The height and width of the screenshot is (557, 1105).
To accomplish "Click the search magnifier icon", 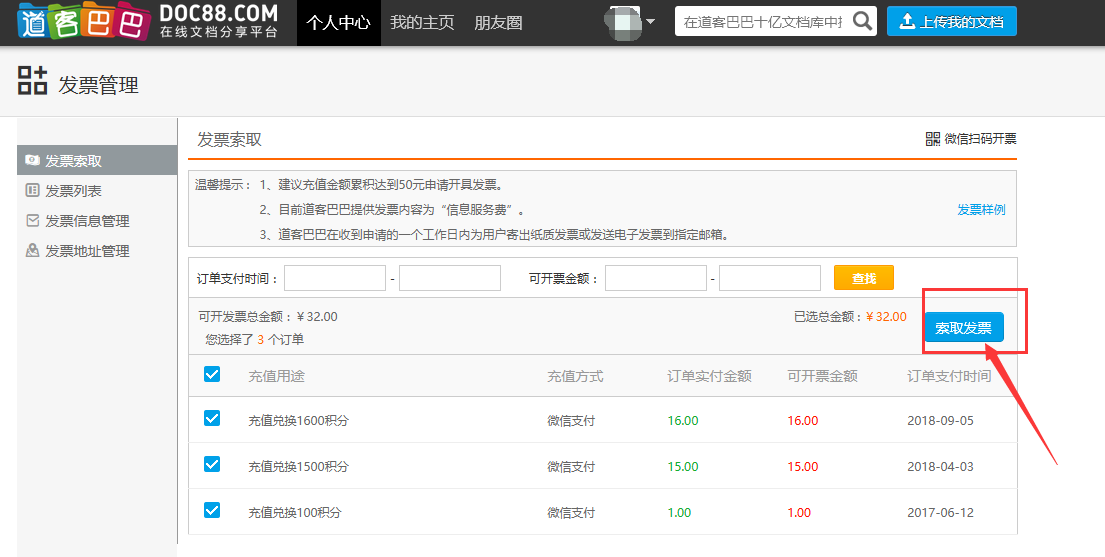I will 862,21.
